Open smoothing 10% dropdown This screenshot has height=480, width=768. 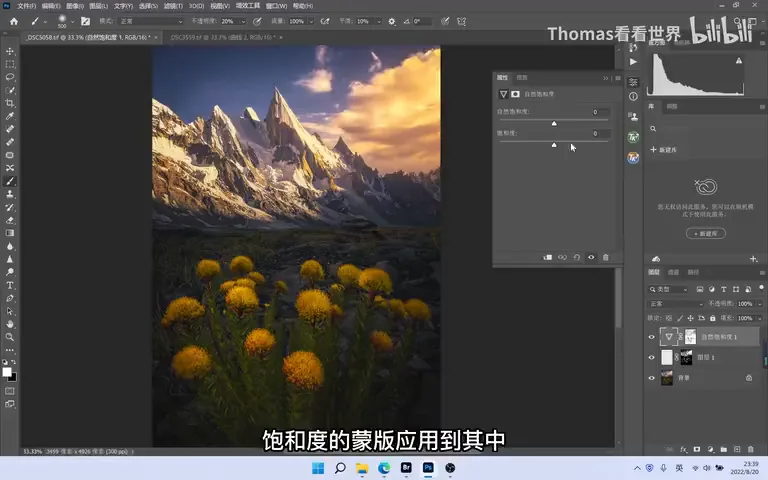tap(379, 22)
